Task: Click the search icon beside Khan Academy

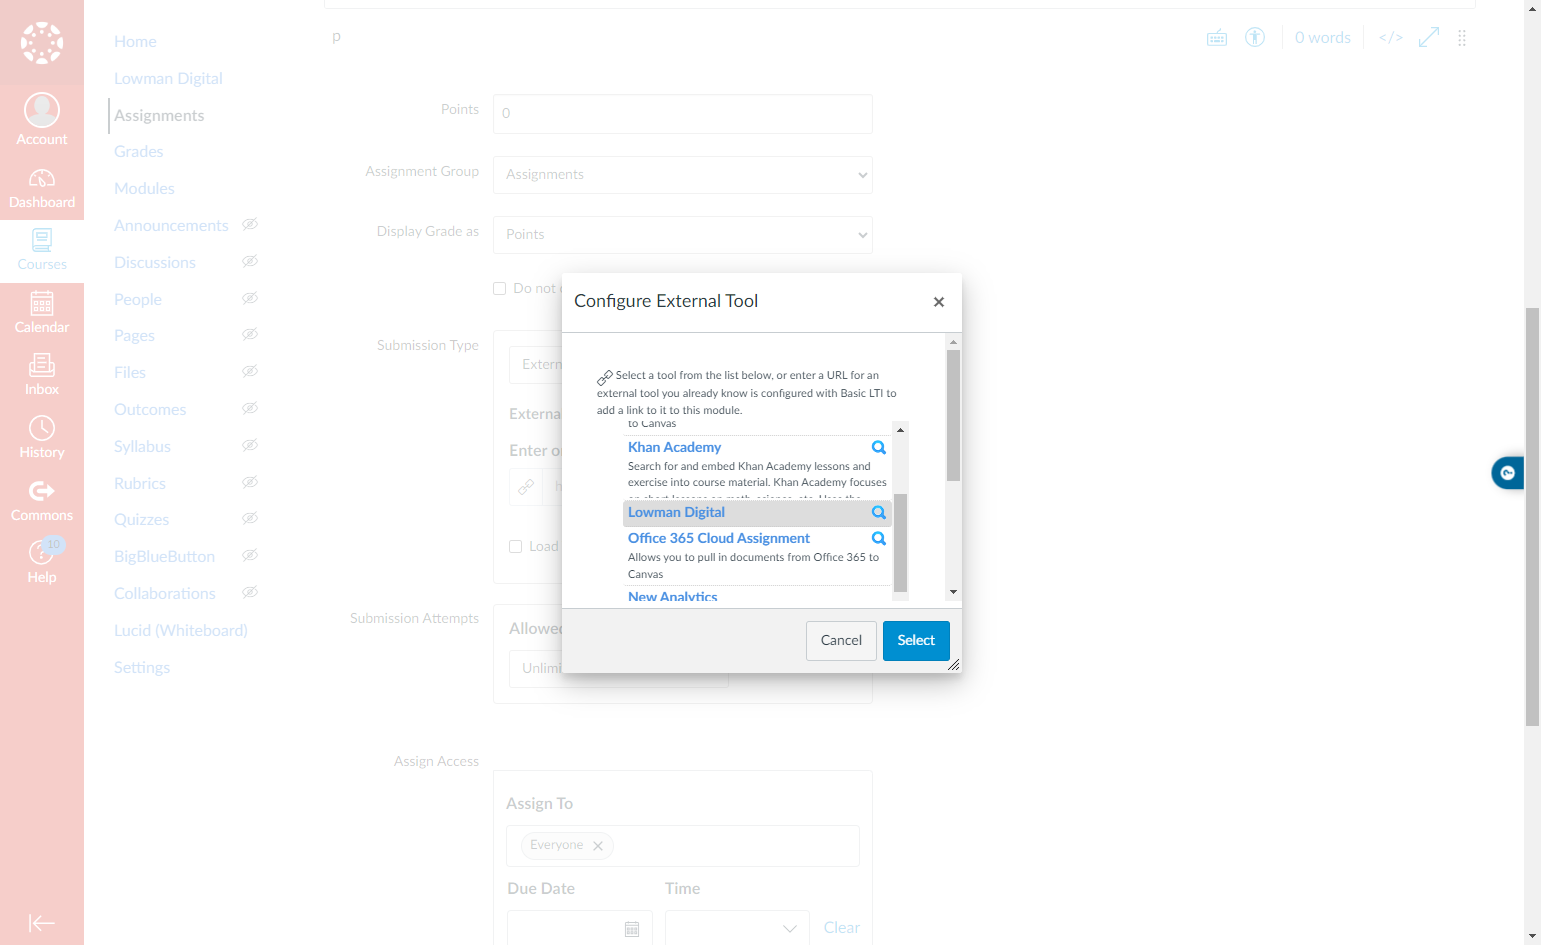Action: (x=879, y=448)
